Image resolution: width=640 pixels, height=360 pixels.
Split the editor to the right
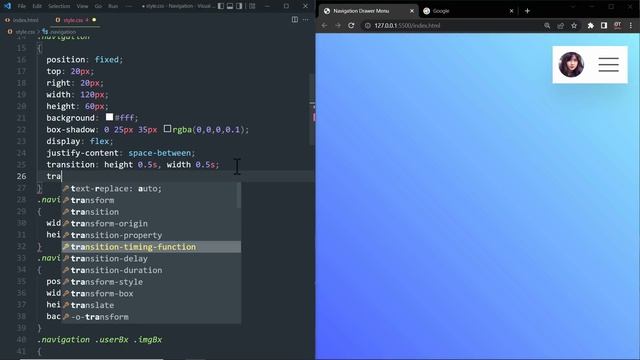295,20
